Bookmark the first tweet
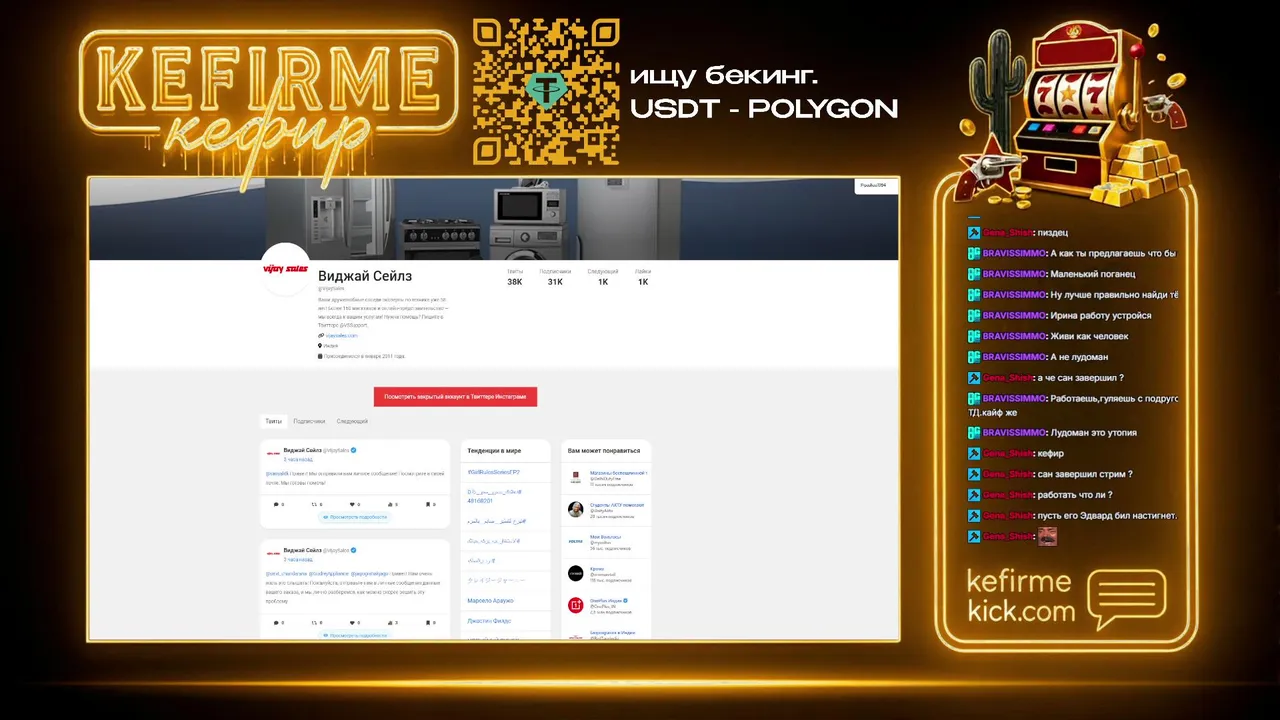This screenshot has height=720, width=1280. click(430, 505)
